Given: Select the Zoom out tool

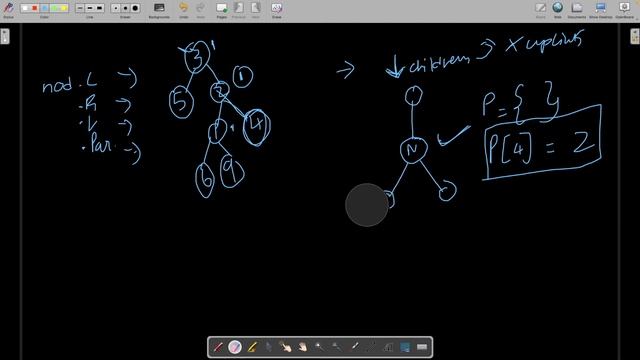Looking at the screenshot, I should [337, 347].
